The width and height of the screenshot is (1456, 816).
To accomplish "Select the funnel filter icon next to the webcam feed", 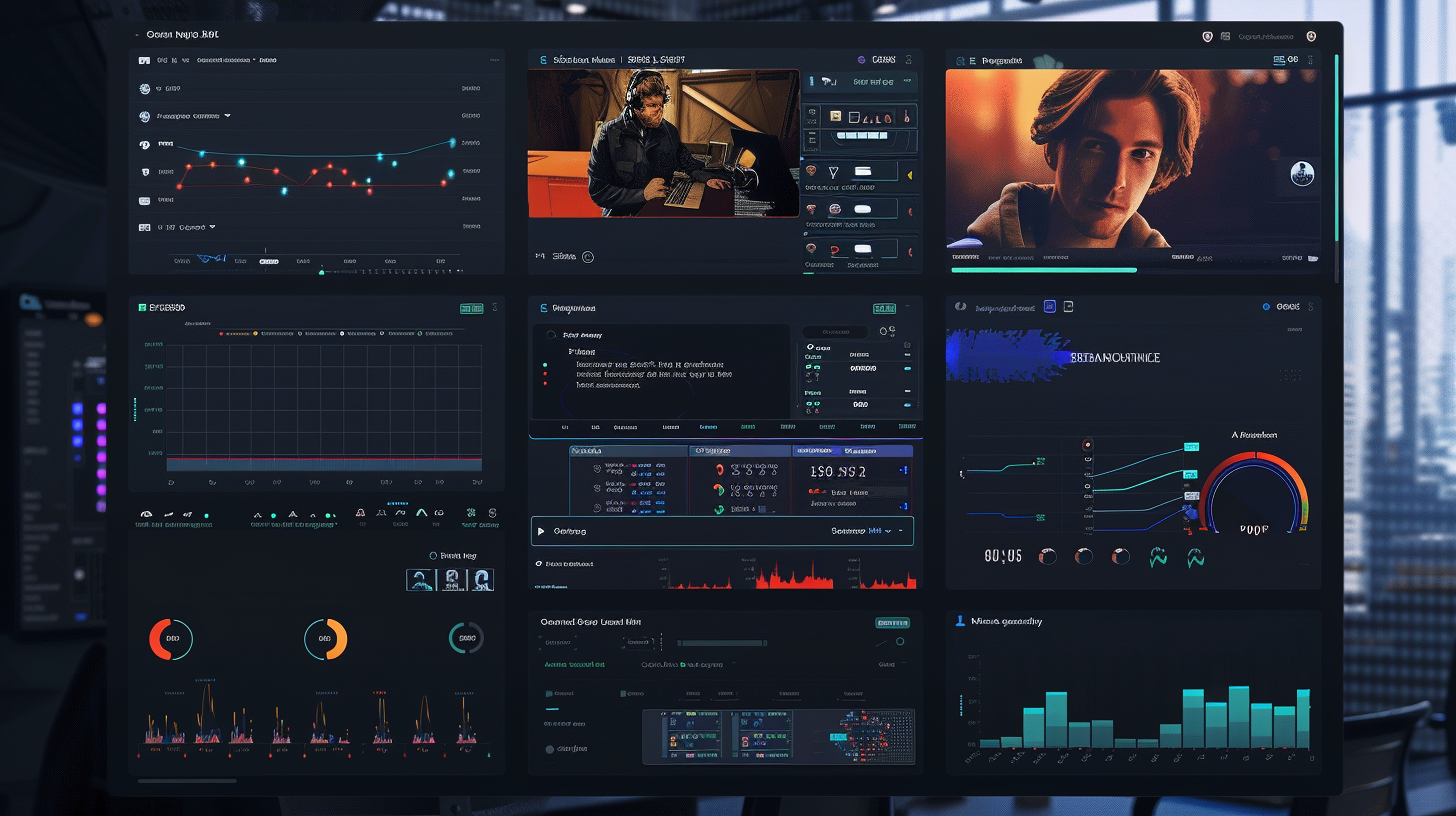I will pyautogui.click(x=832, y=172).
